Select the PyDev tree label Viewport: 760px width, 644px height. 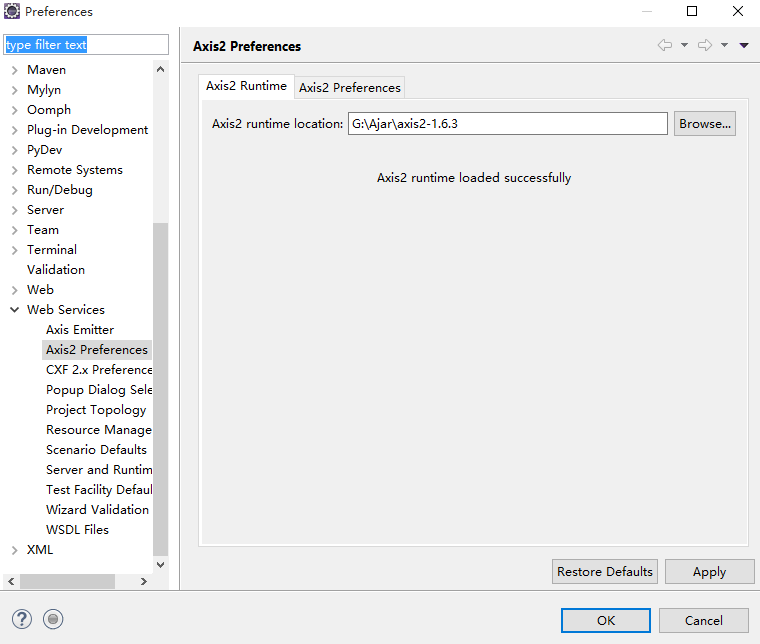coord(45,150)
